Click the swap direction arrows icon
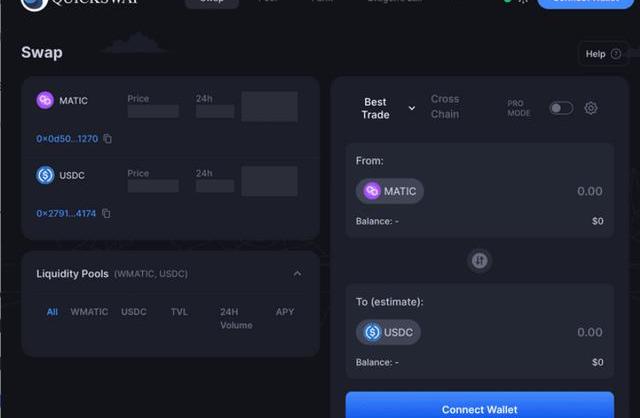 point(480,260)
